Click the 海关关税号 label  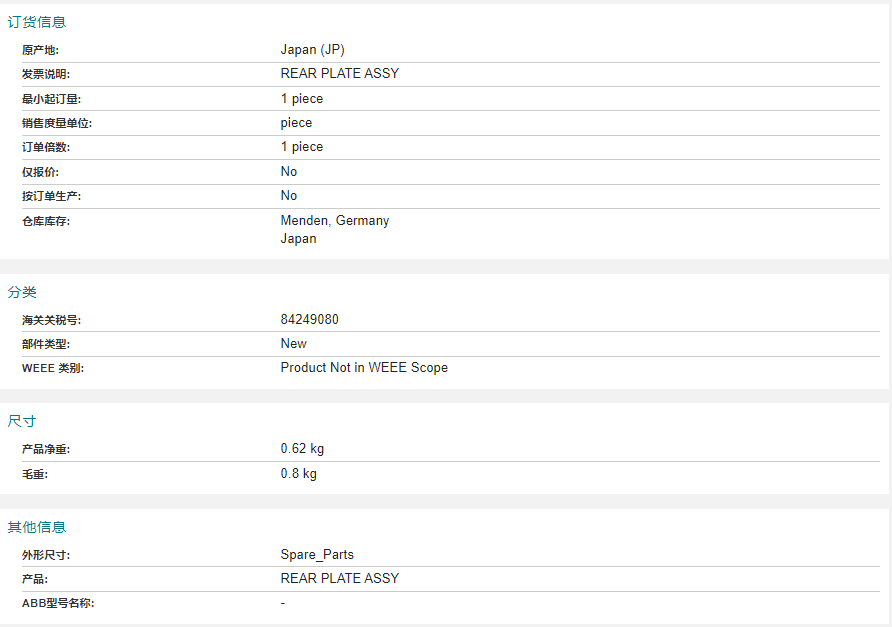tap(51, 320)
